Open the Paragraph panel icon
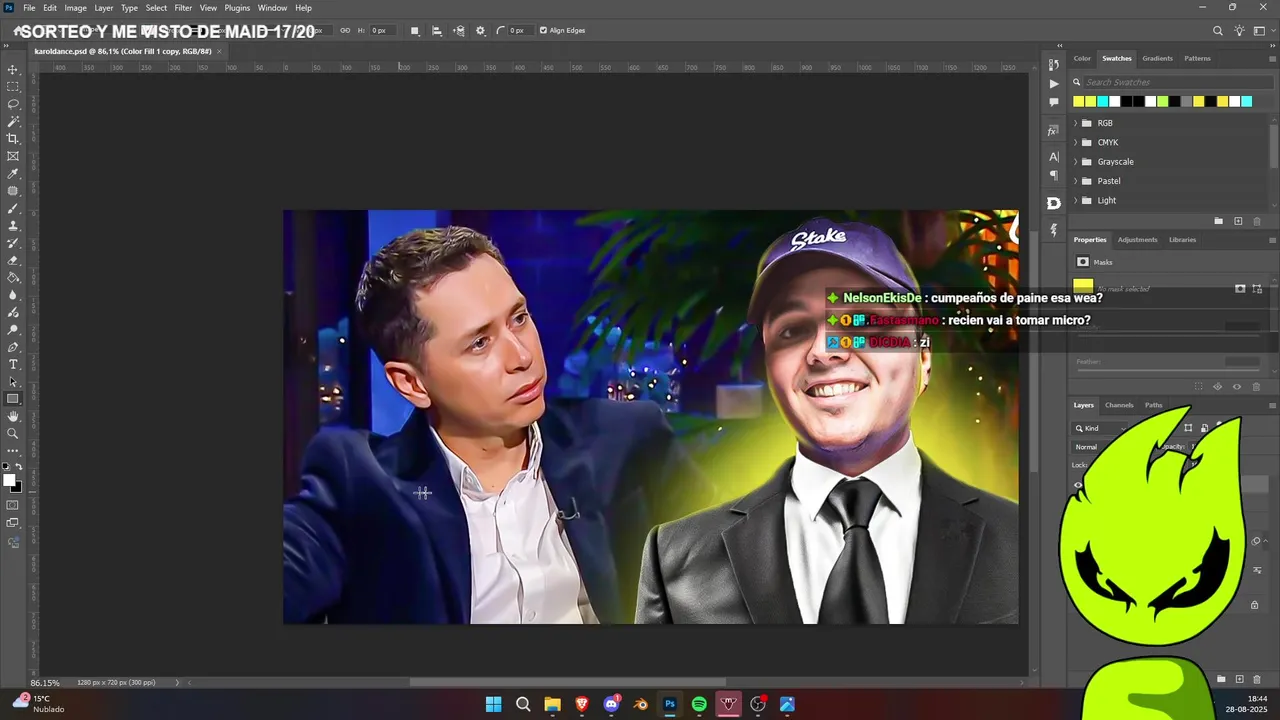 click(1053, 175)
